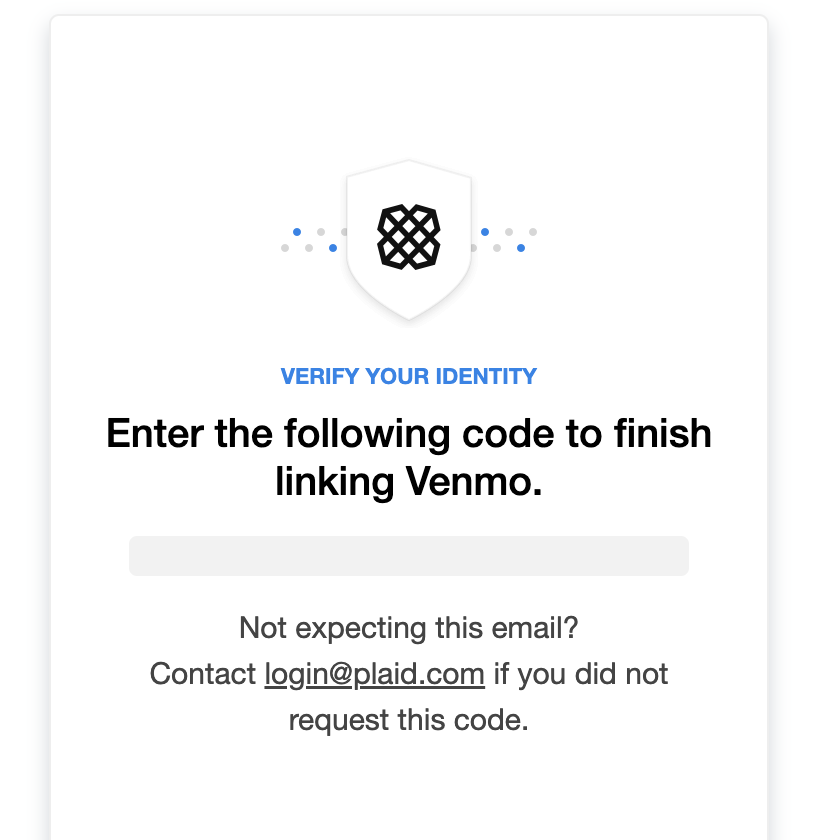Viewport: 830px width, 840px height.
Task: Click the blue VERIFY YOUR IDENTITY heading
Action: pos(409,376)
